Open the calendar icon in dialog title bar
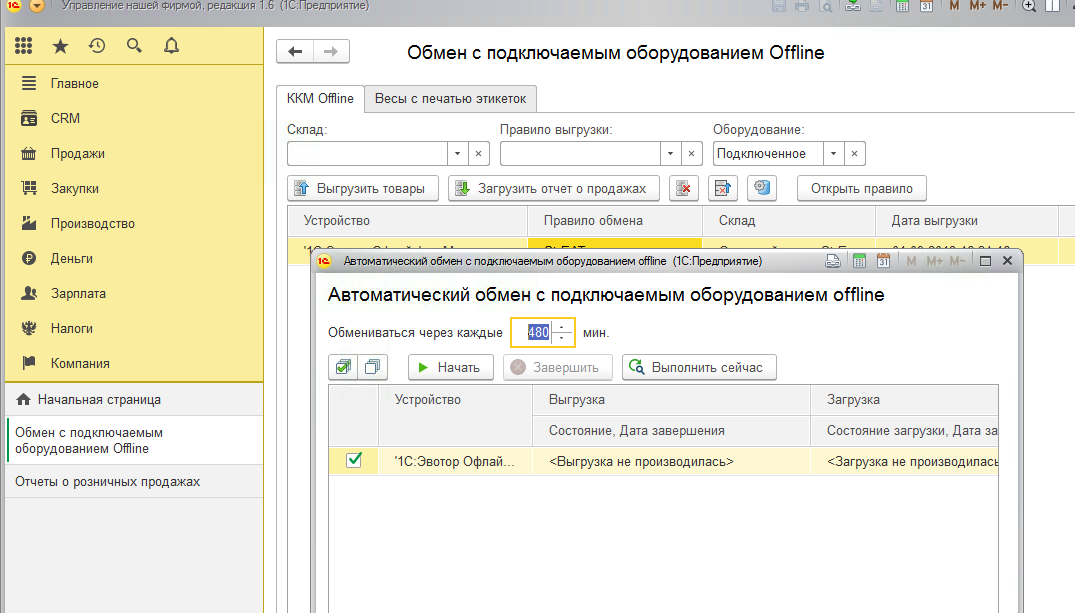 tap(883, 261)
